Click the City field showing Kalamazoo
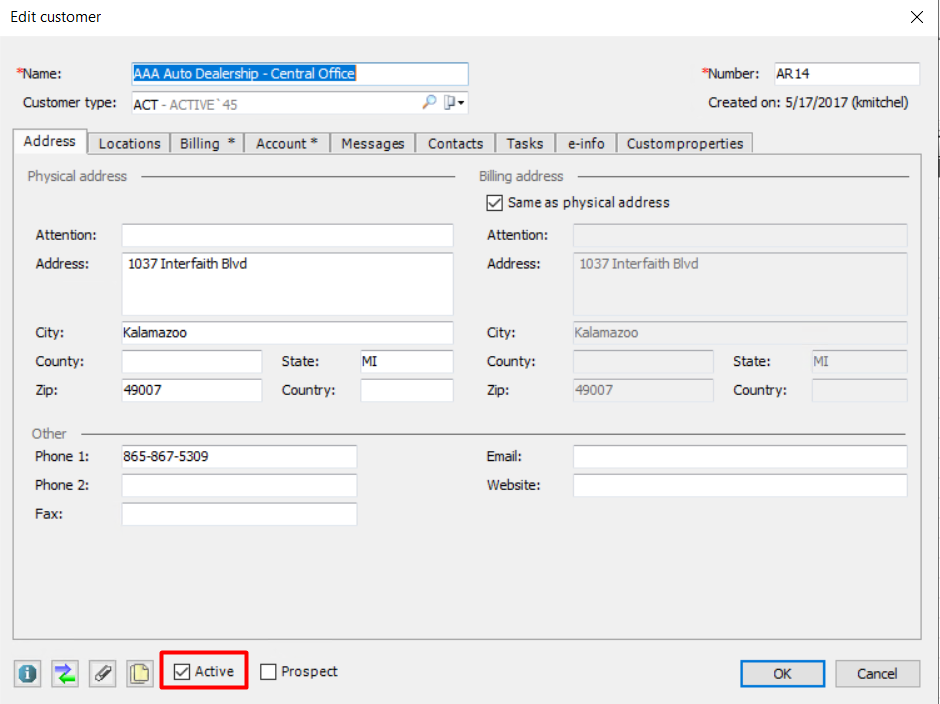Screen dimensions: 940x704 point(288,333)
